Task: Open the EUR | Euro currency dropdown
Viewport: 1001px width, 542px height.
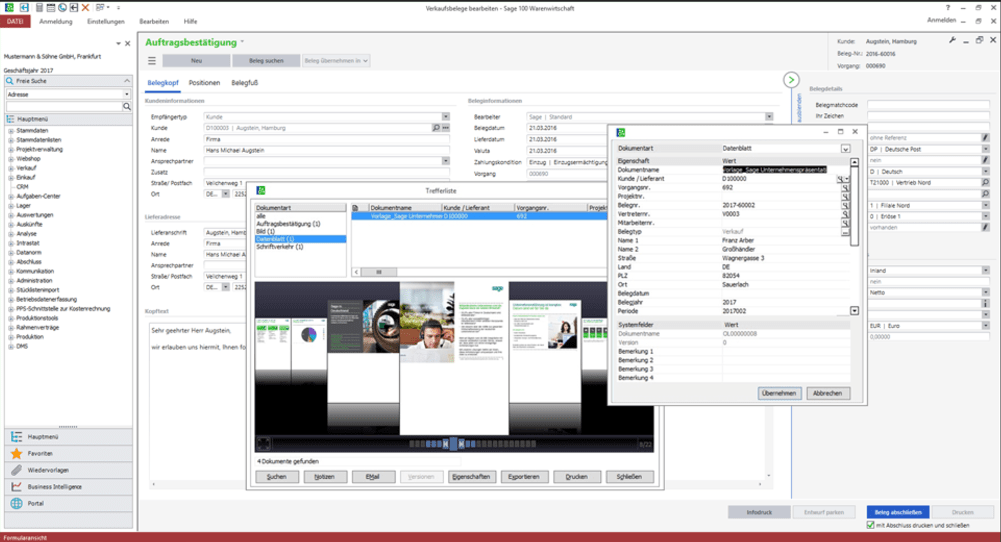Action: tap(985, 326)
